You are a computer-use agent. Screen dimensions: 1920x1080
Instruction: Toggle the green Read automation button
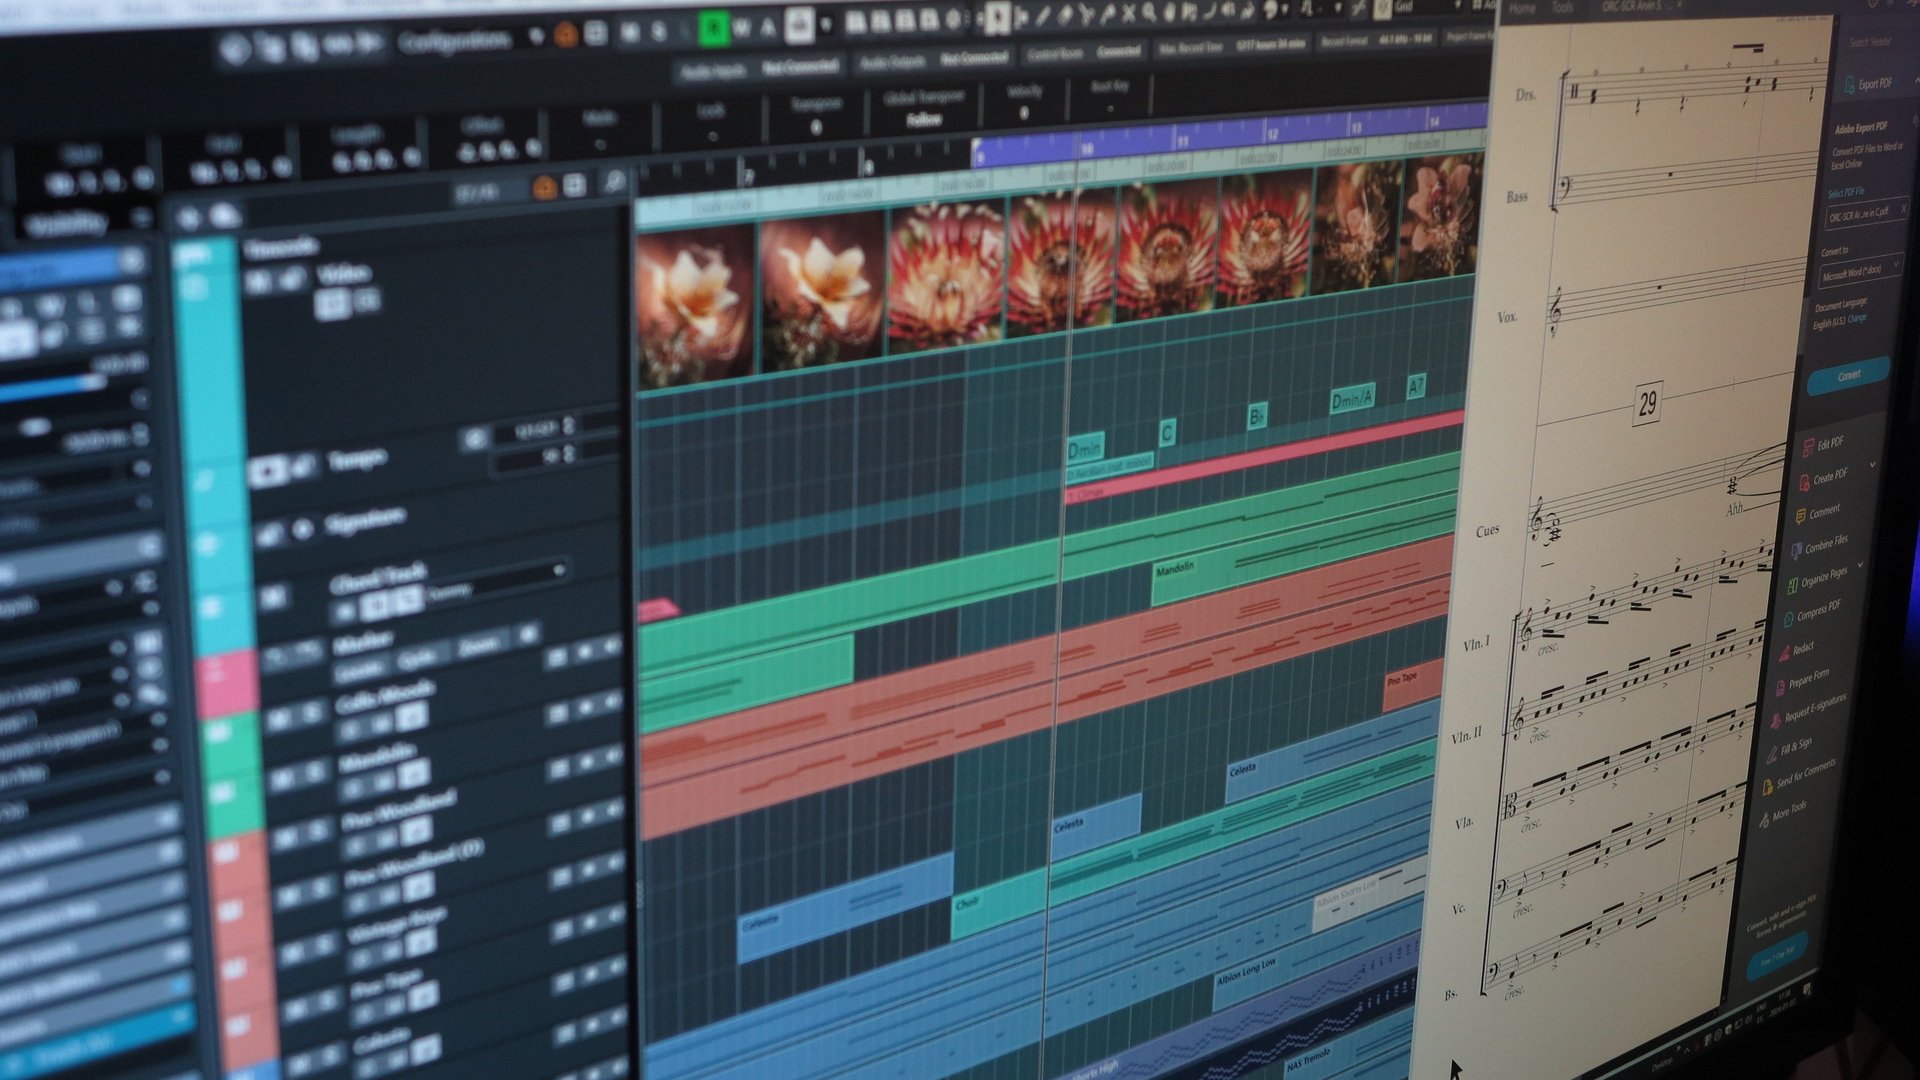(x=712, y=29)
